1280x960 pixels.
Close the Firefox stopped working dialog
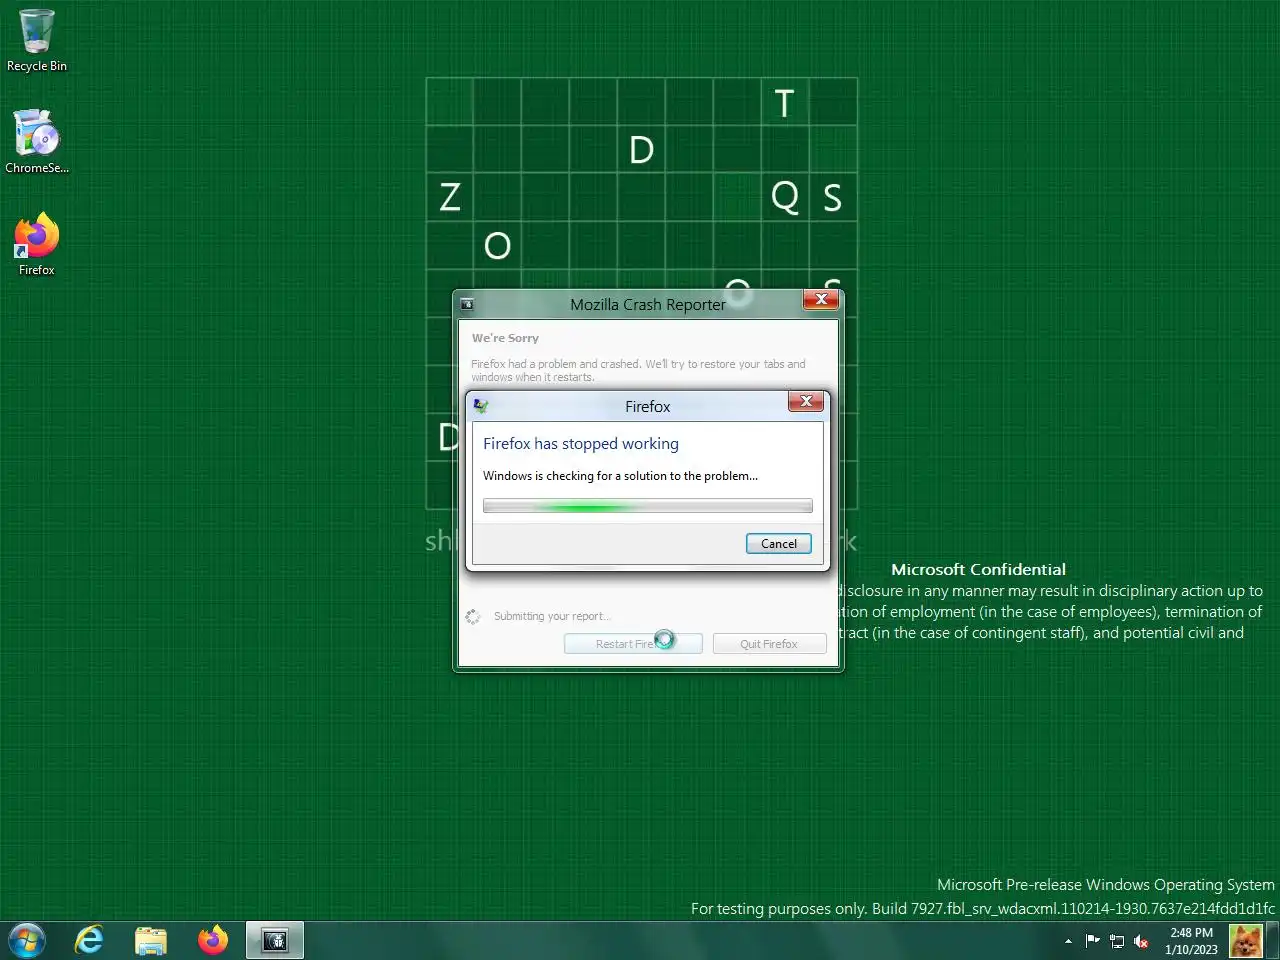806,401
